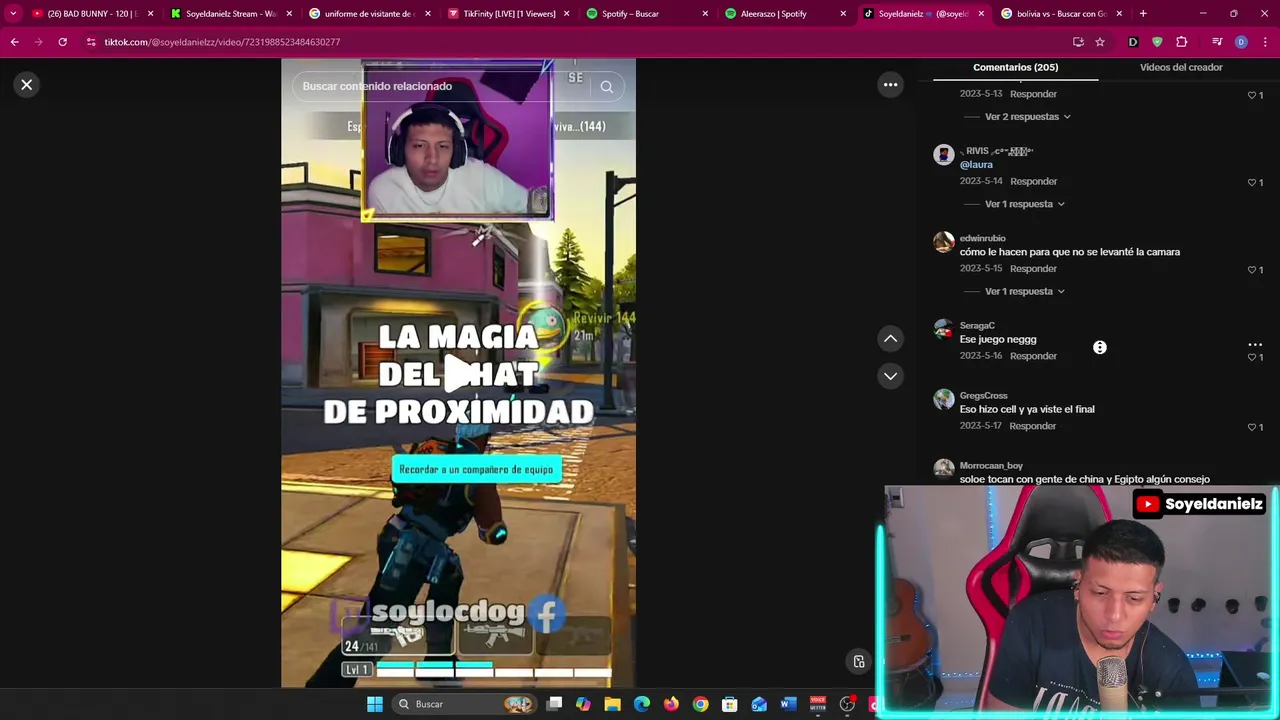Screen dimensions: 1280x720
Task: Expand 'Ver 2 respuestas' thread
Action: (x=1027, y=117)
